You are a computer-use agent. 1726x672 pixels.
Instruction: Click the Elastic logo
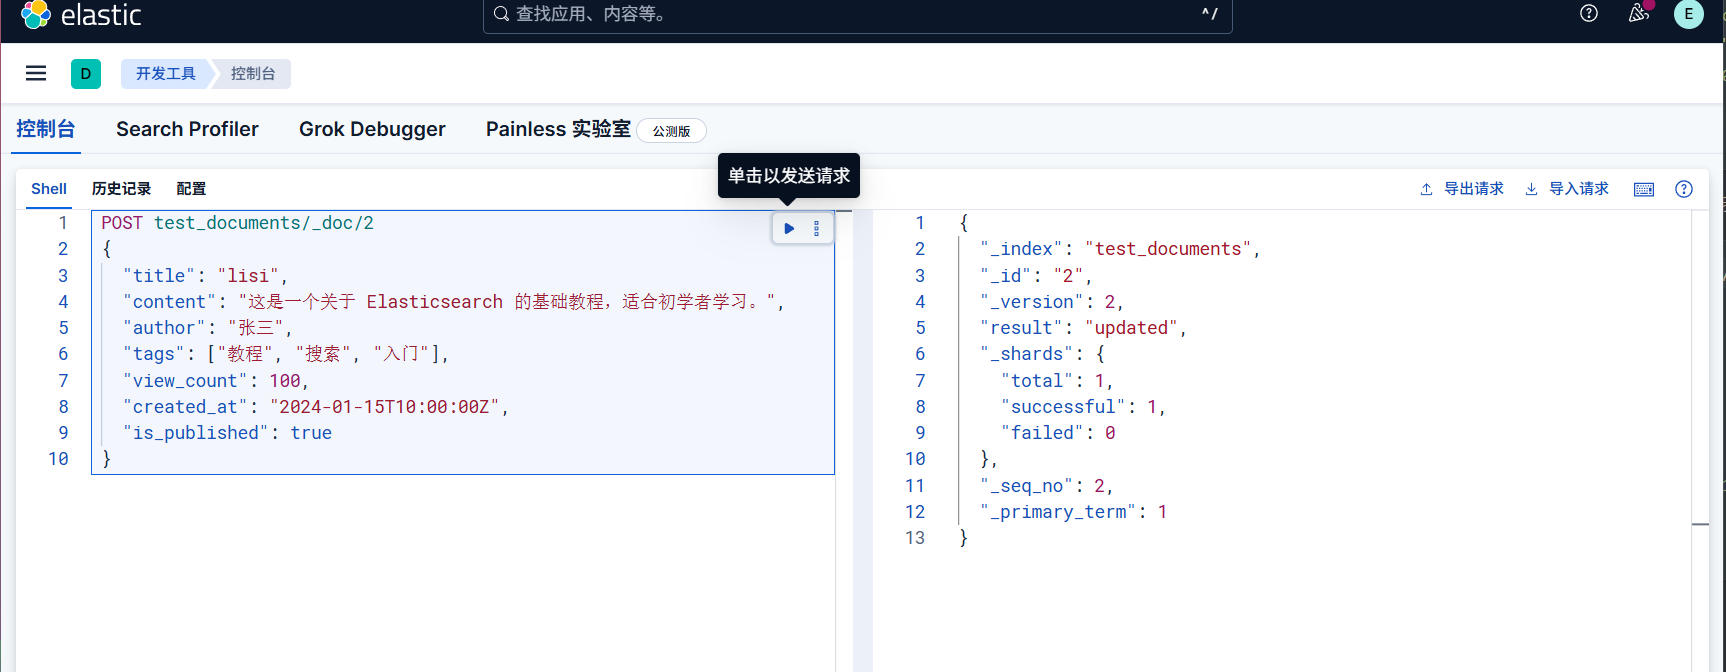click(82, 15)
